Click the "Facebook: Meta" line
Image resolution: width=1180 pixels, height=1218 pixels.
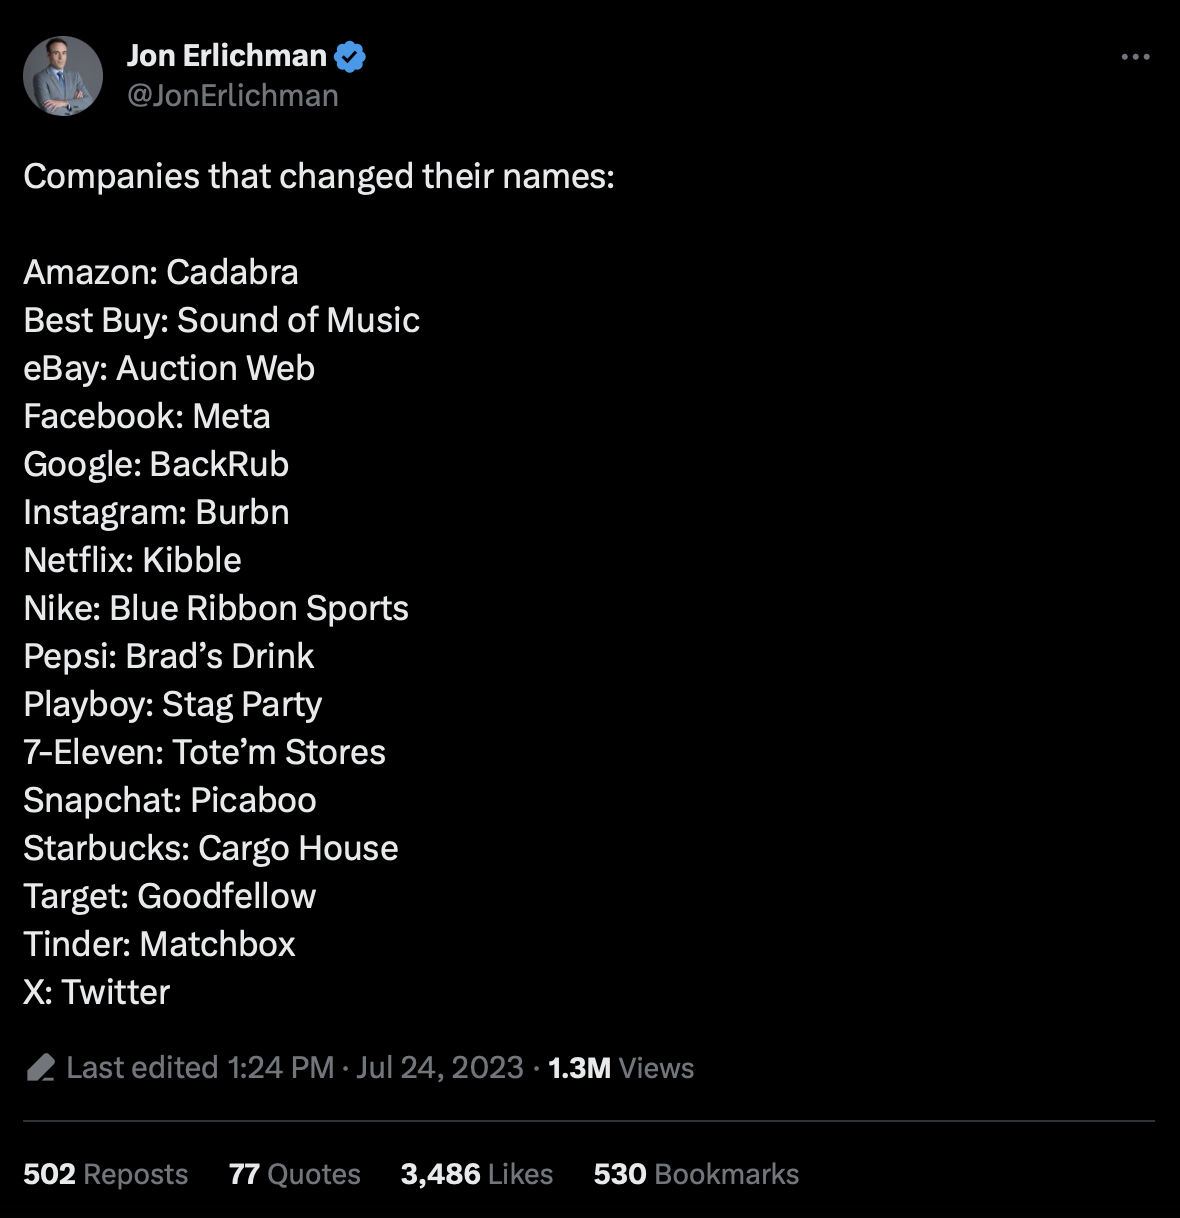click(x=147, y=416)
